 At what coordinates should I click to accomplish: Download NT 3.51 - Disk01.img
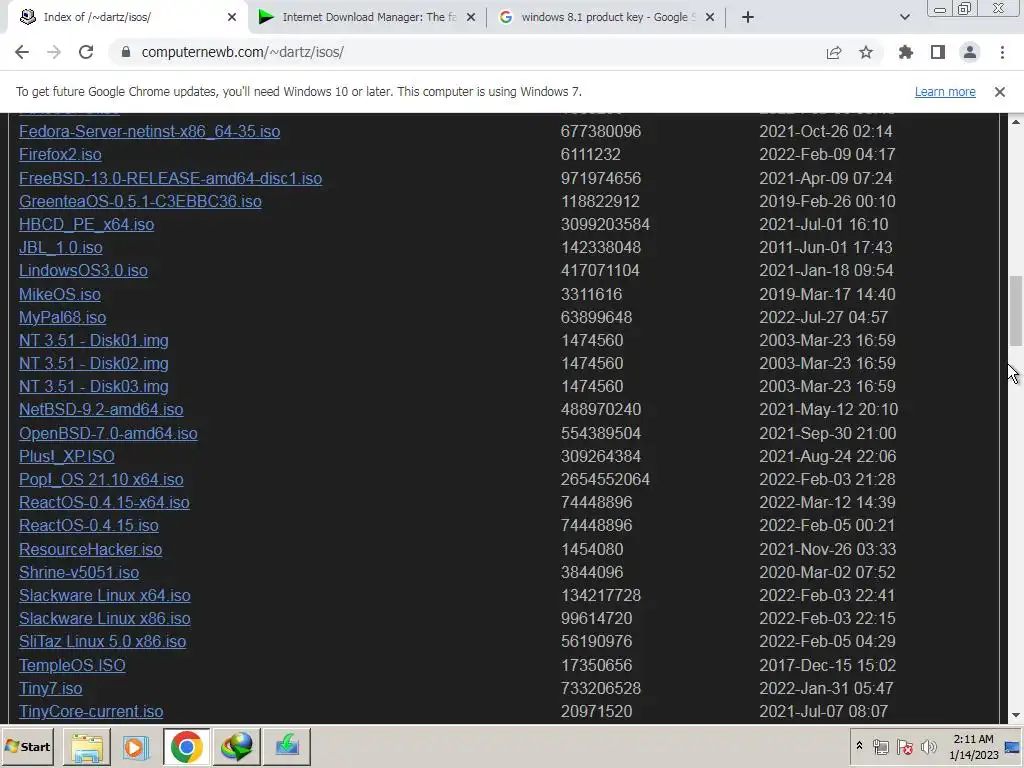tap(93, 340)
